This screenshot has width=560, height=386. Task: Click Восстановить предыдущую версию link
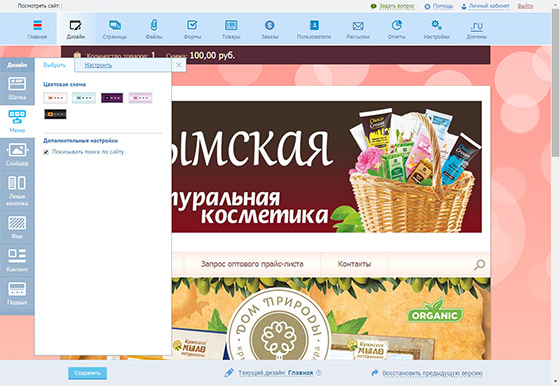[432, 373]
